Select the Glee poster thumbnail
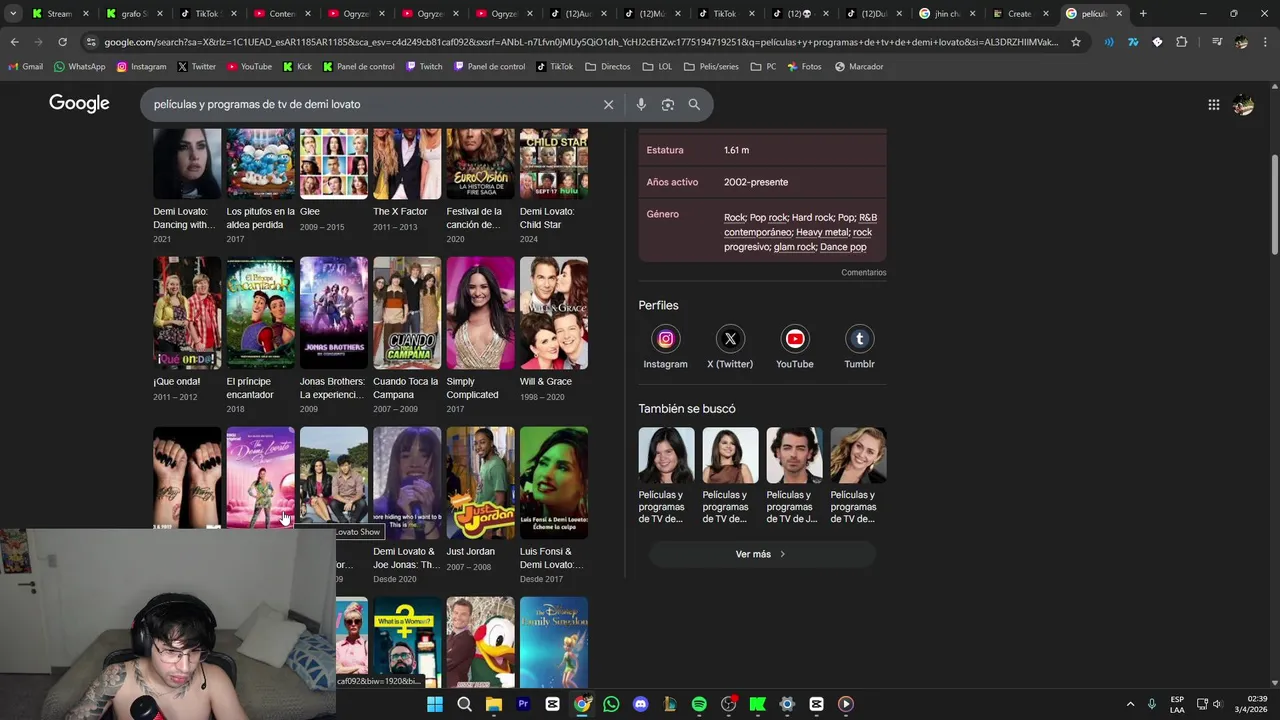The width and height of the screenshot is (1280, 720). pos(334,163)
